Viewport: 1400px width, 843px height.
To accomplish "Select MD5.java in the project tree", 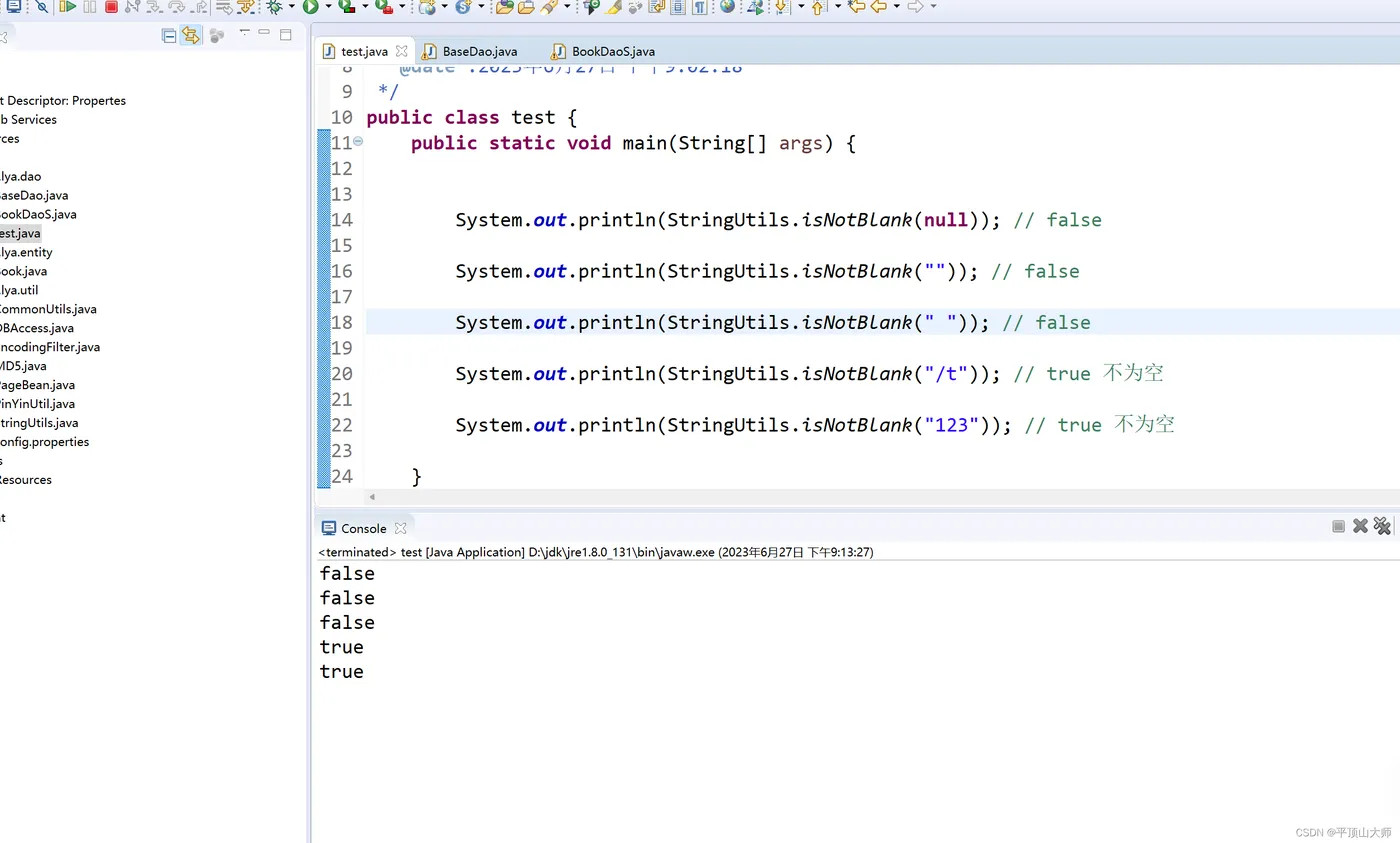I will coord(23,366).
